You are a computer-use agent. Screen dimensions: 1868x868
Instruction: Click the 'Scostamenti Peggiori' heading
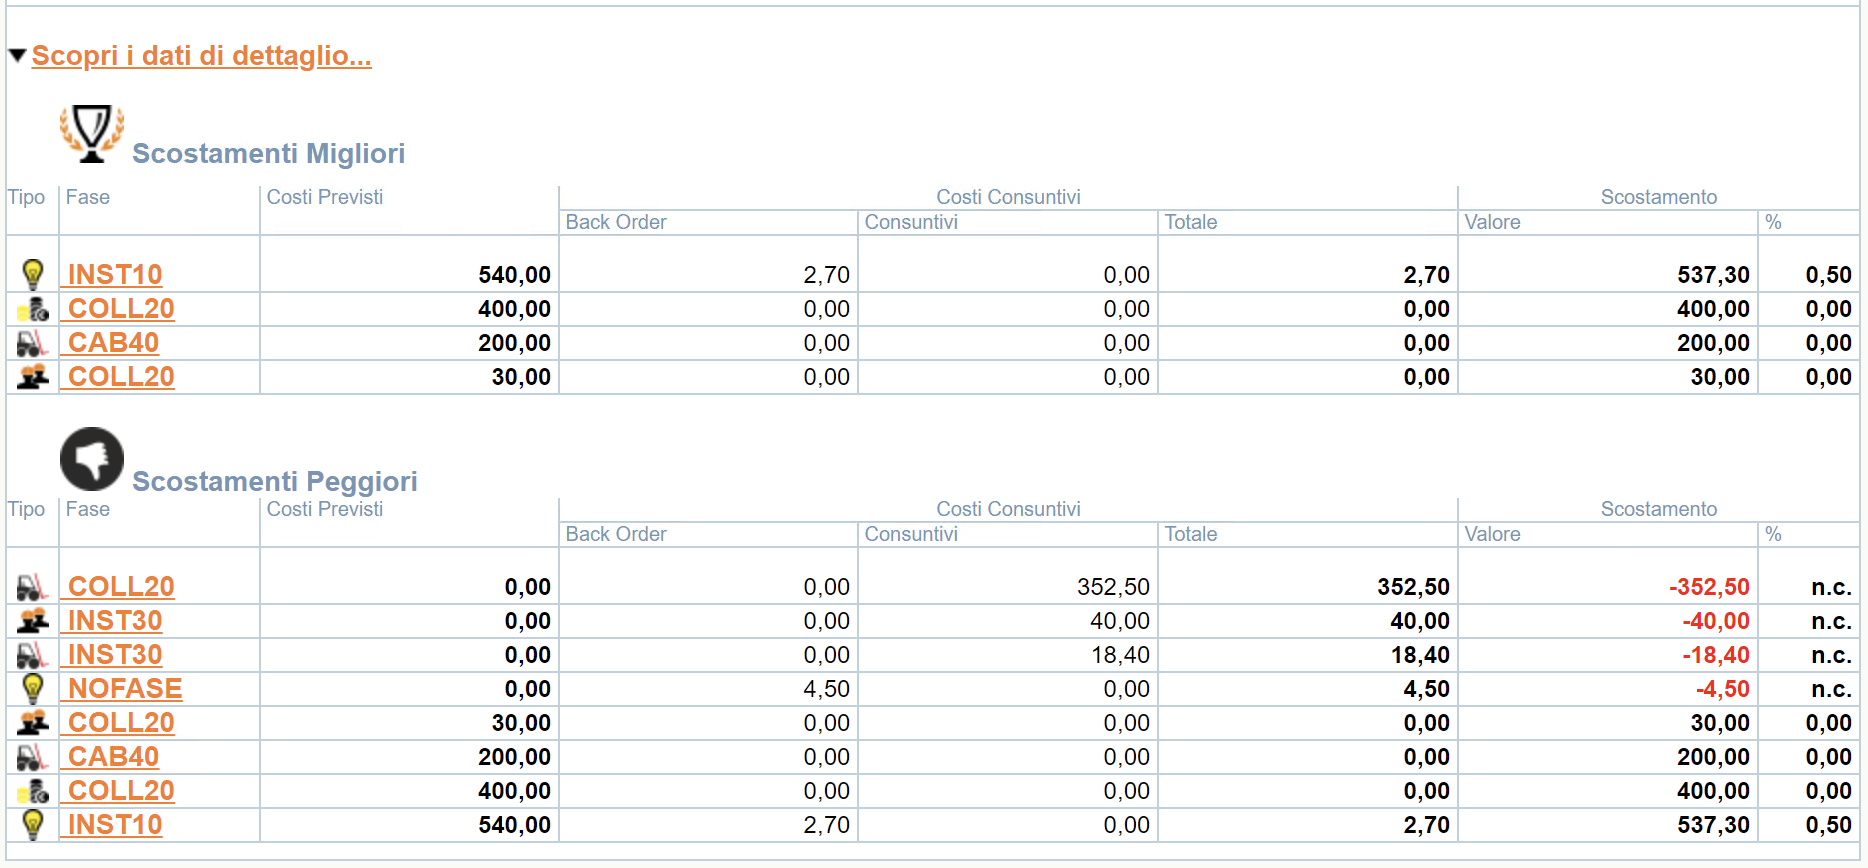click(x=274, y=481)
